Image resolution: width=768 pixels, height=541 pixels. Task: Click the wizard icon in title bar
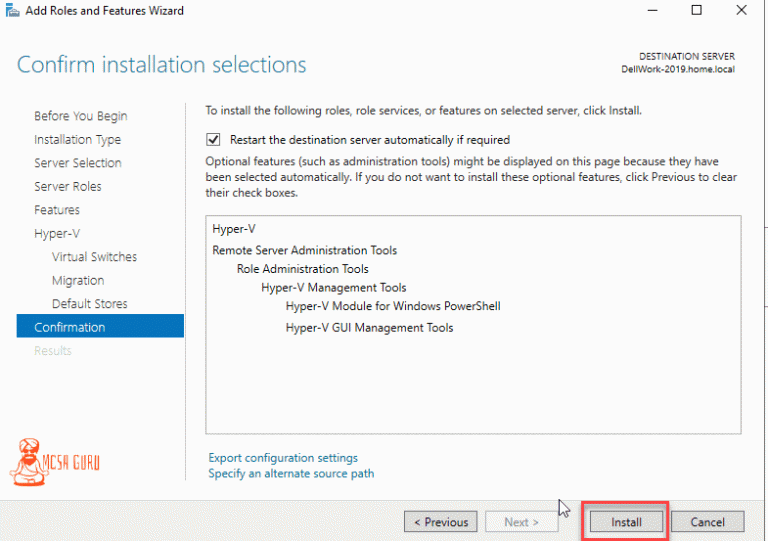(x=12, y=10)
